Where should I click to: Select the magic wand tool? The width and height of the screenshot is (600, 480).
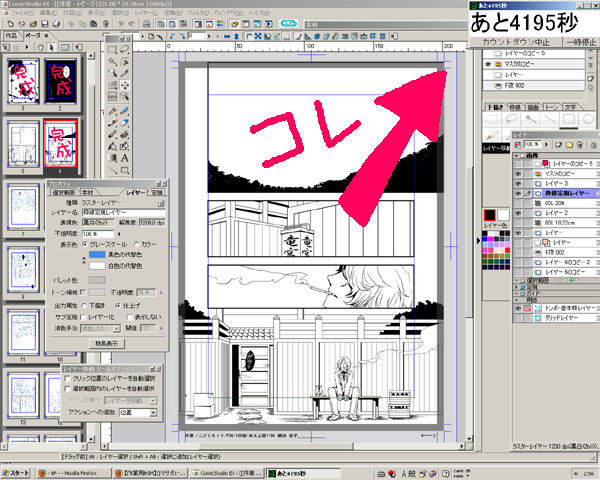[x=112, y=62]
